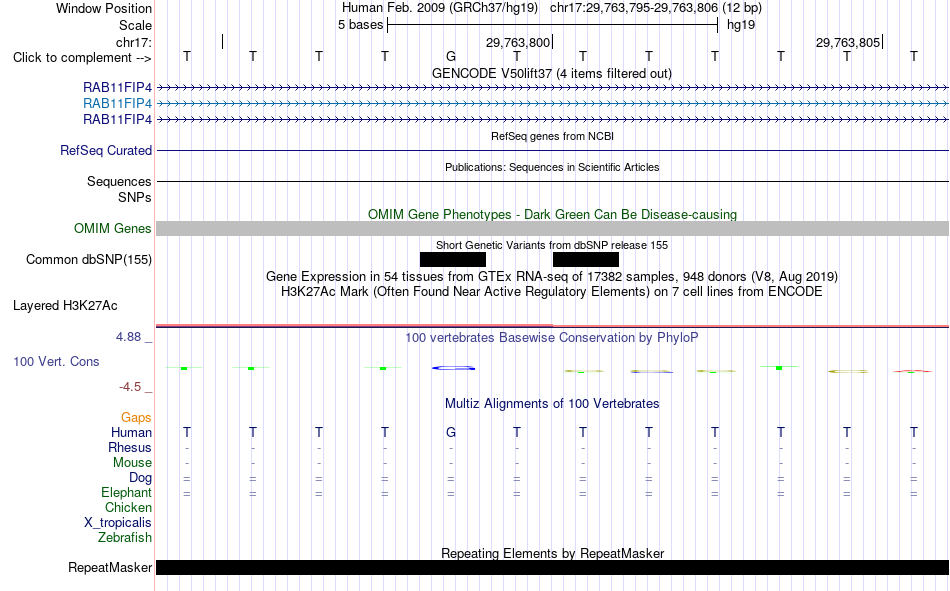Click the '5 bases' scale bar label
The width and height of the screenshot is (950, 591).
click(360, 25)
